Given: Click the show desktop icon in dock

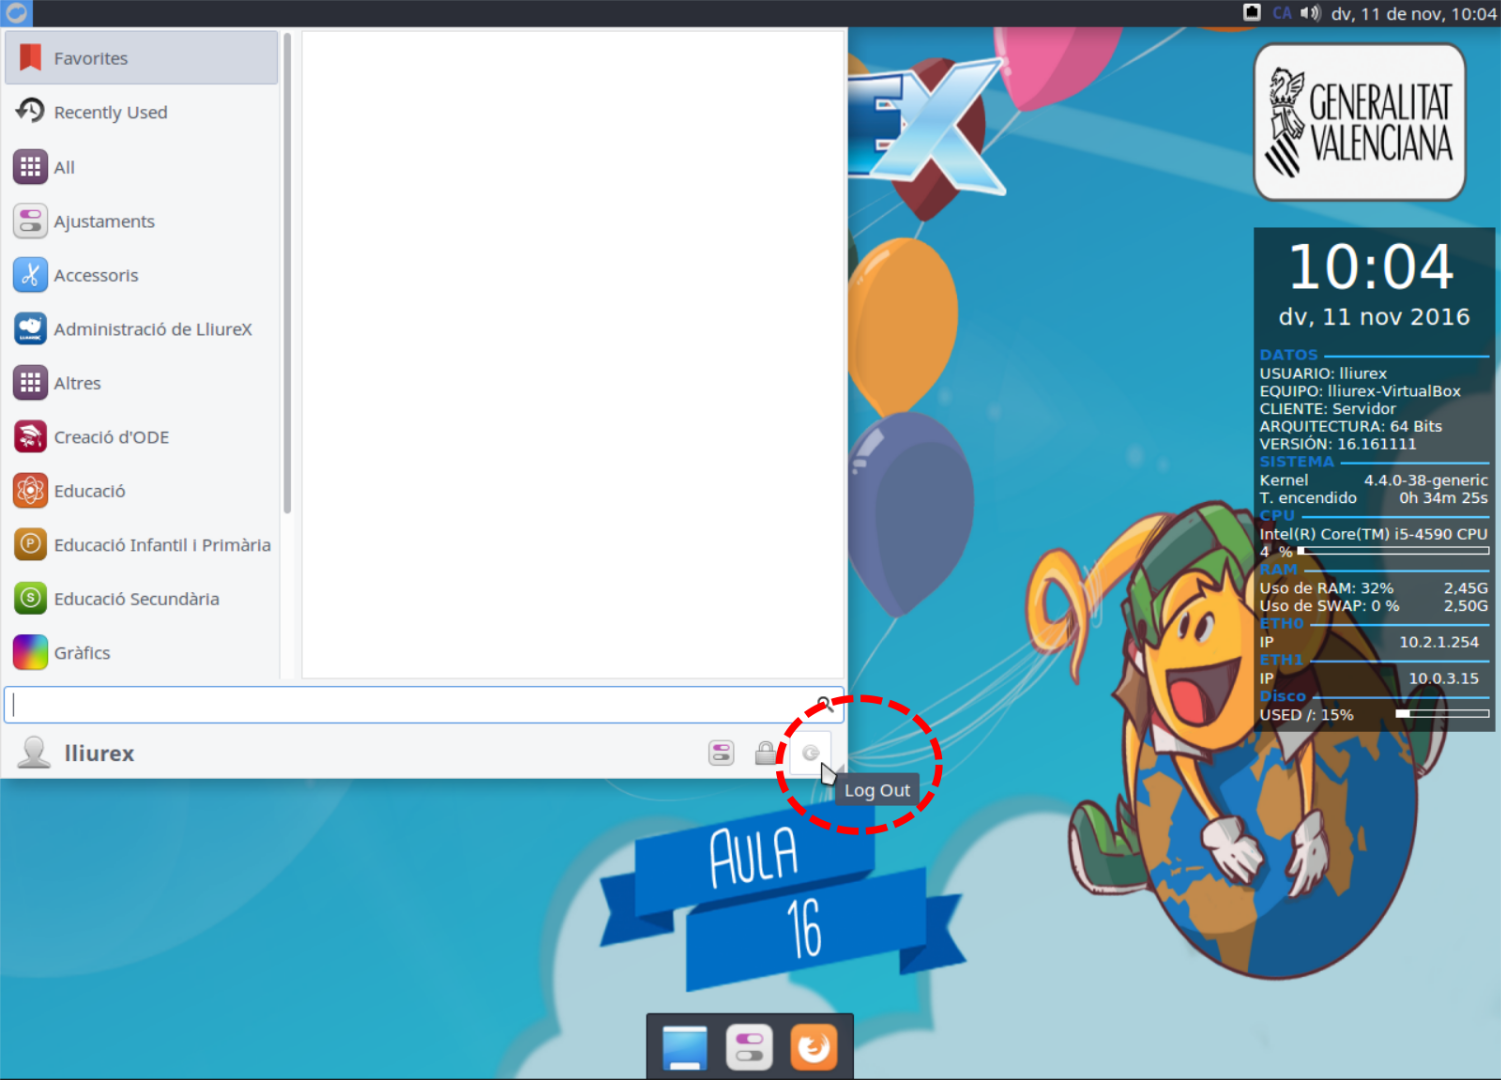Looking at the screenshot, I should point(685,1048).
